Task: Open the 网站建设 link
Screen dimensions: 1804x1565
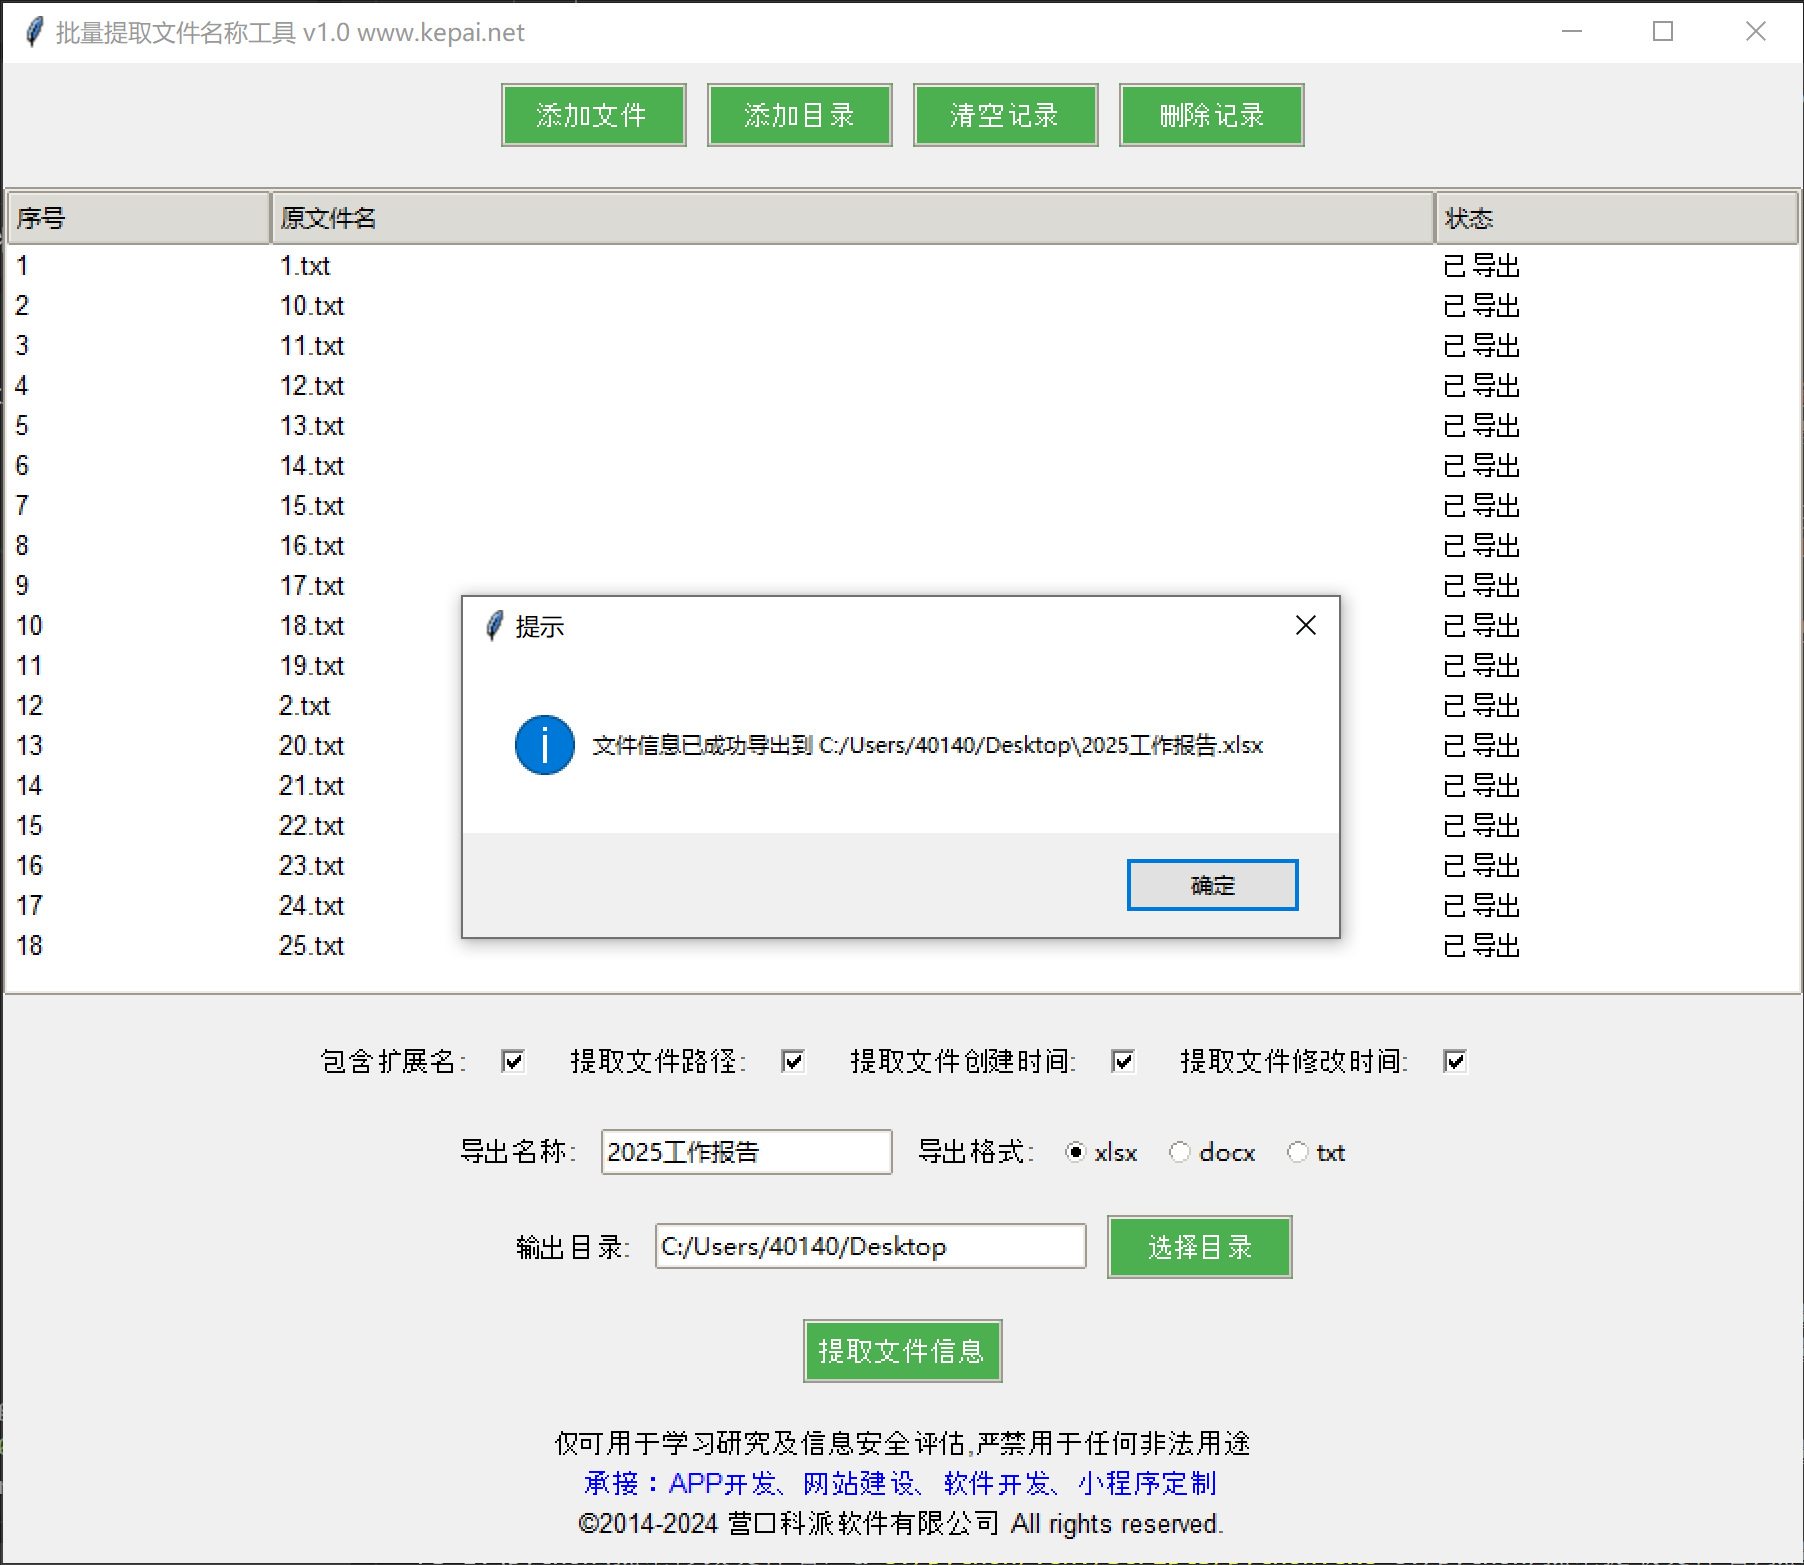Action: [860, 1483]
